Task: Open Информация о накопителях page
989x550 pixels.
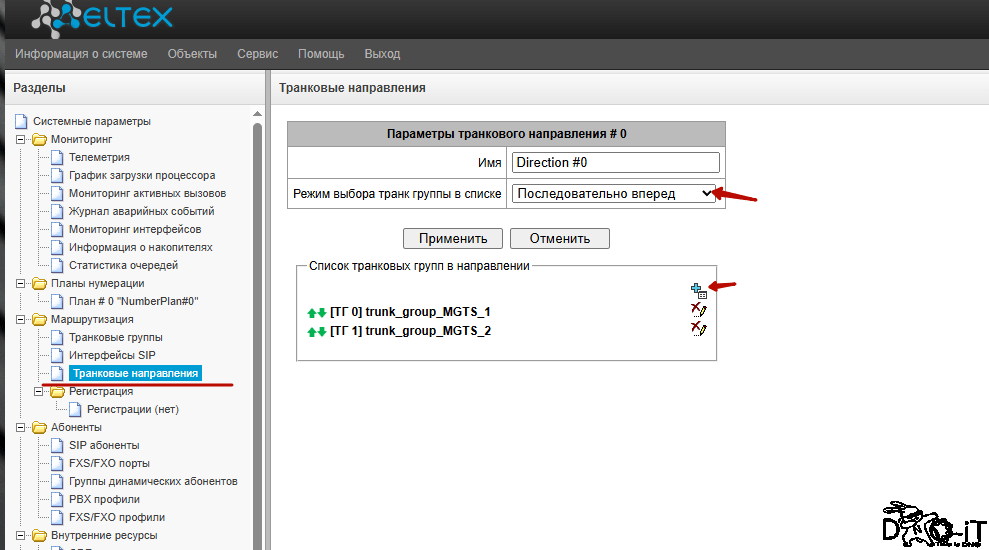Action: point(141,247)
